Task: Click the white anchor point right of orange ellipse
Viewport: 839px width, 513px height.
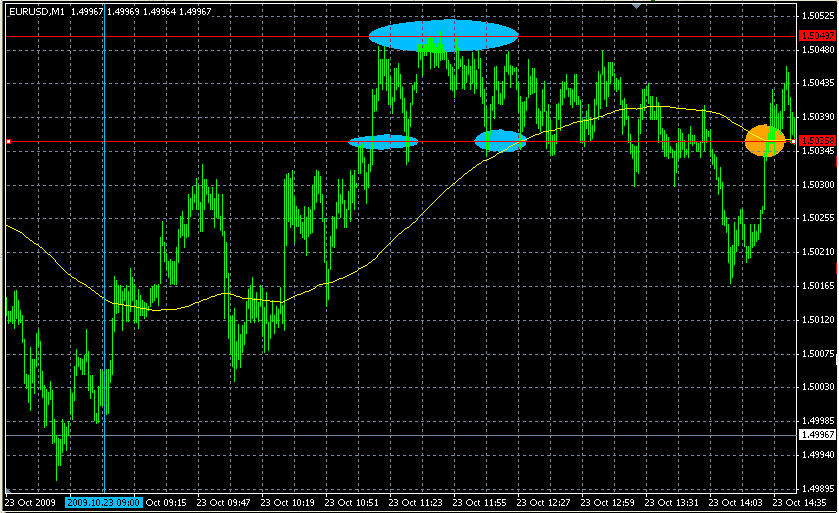Action: (793, 141)
